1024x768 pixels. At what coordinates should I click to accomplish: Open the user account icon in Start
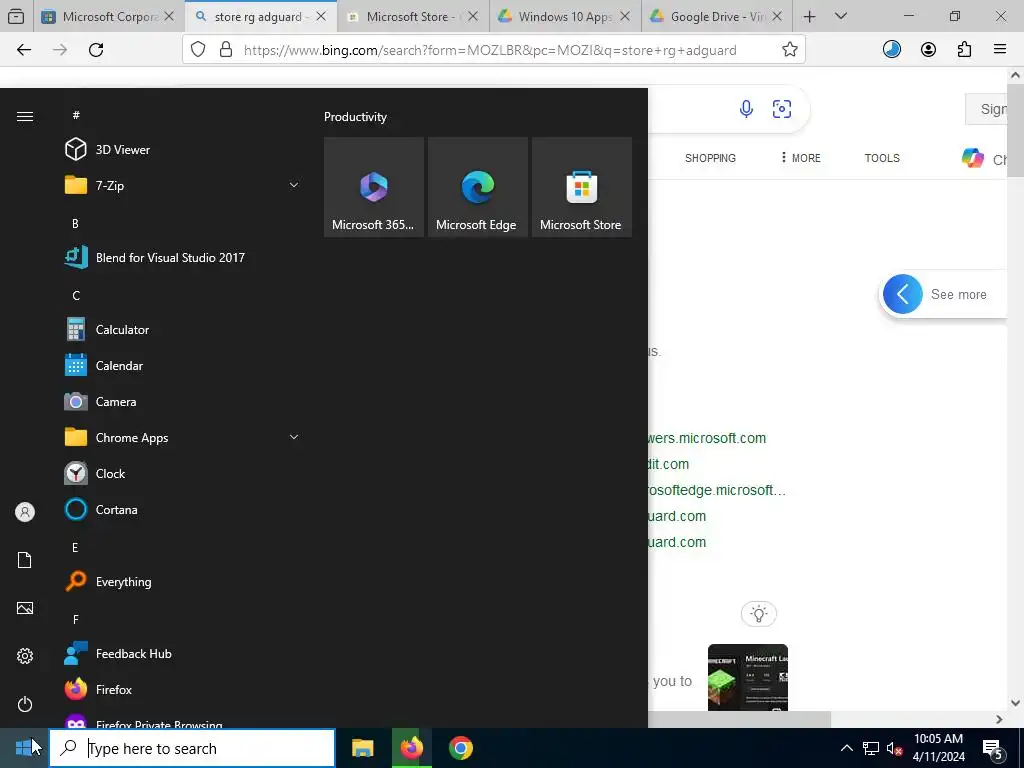pyautogui.click(x=25, y=512)
